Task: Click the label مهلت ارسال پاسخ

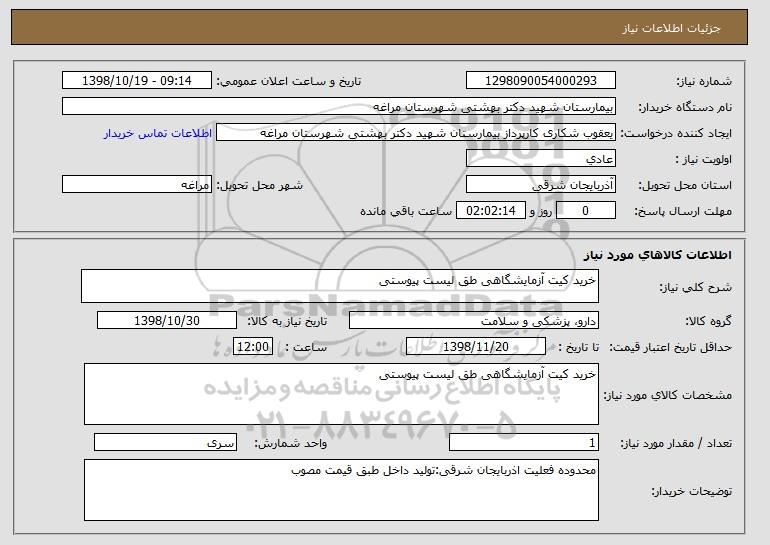Action: pyautogui.click(x=683, y=212)
